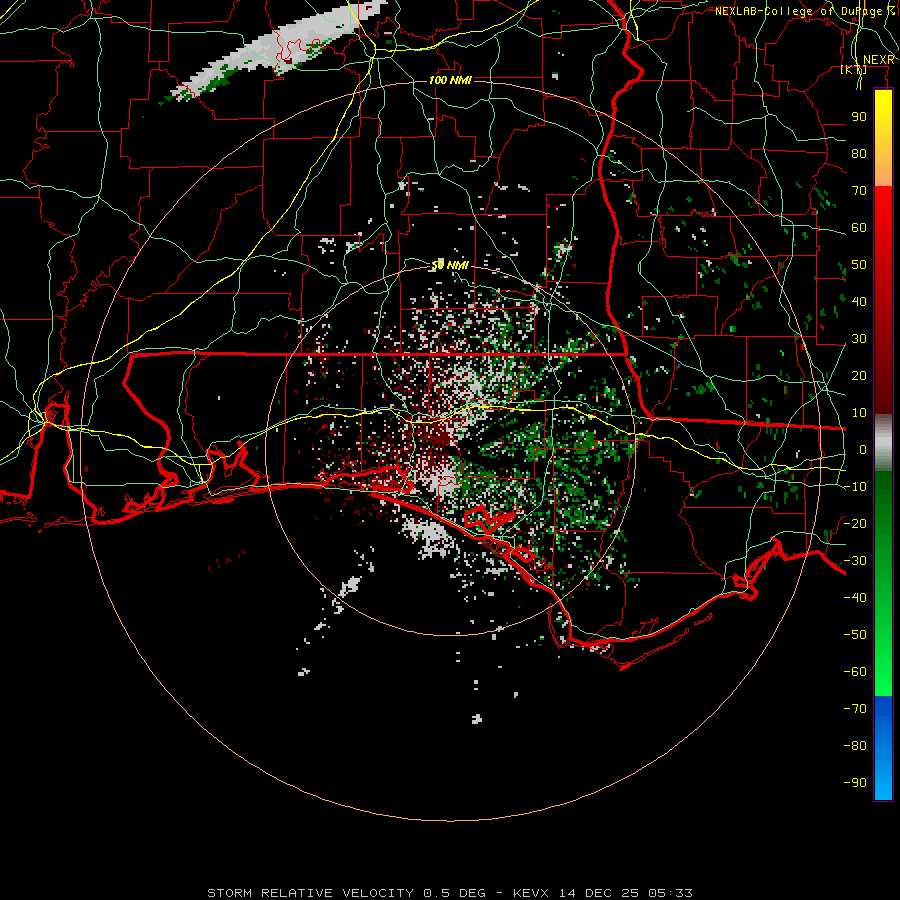900x900 pixels.
Task: Click the -40 value on the velocity scale
Action: click(x=855, y=598)
